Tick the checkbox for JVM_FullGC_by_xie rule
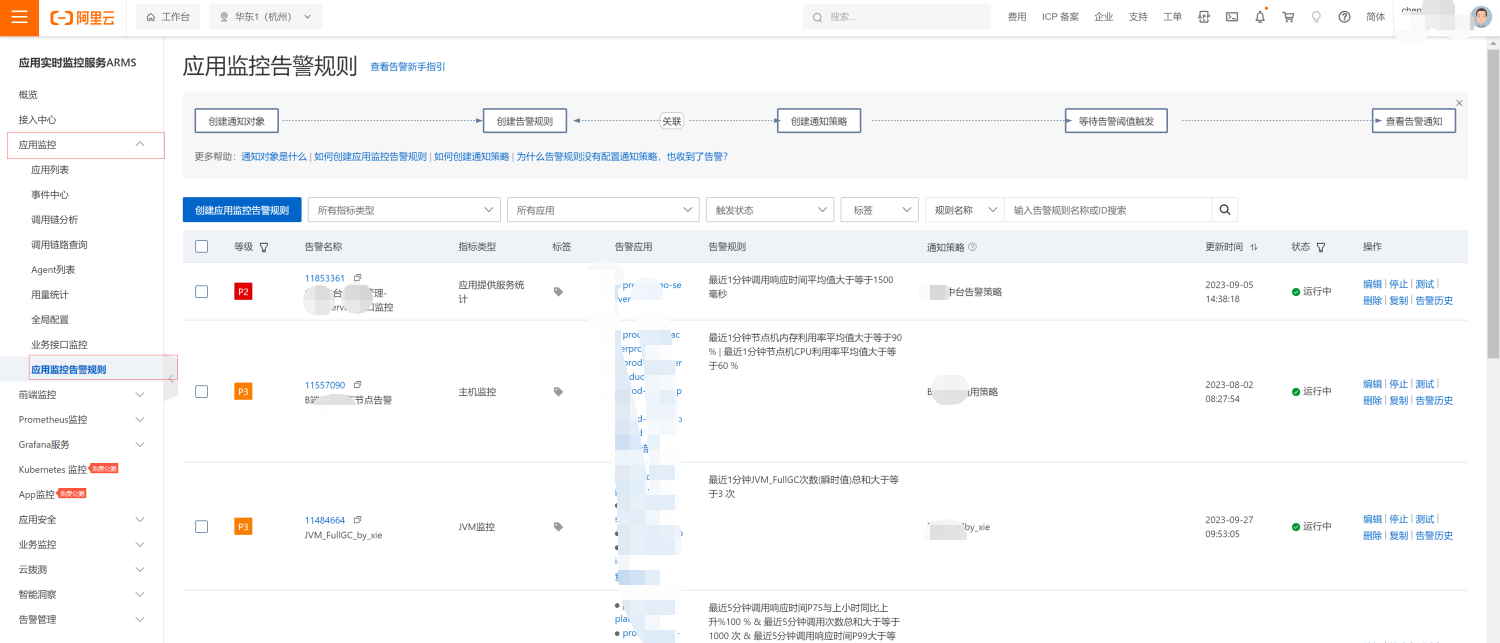This screenshot has width=1500, height=643. click(202, 527)
